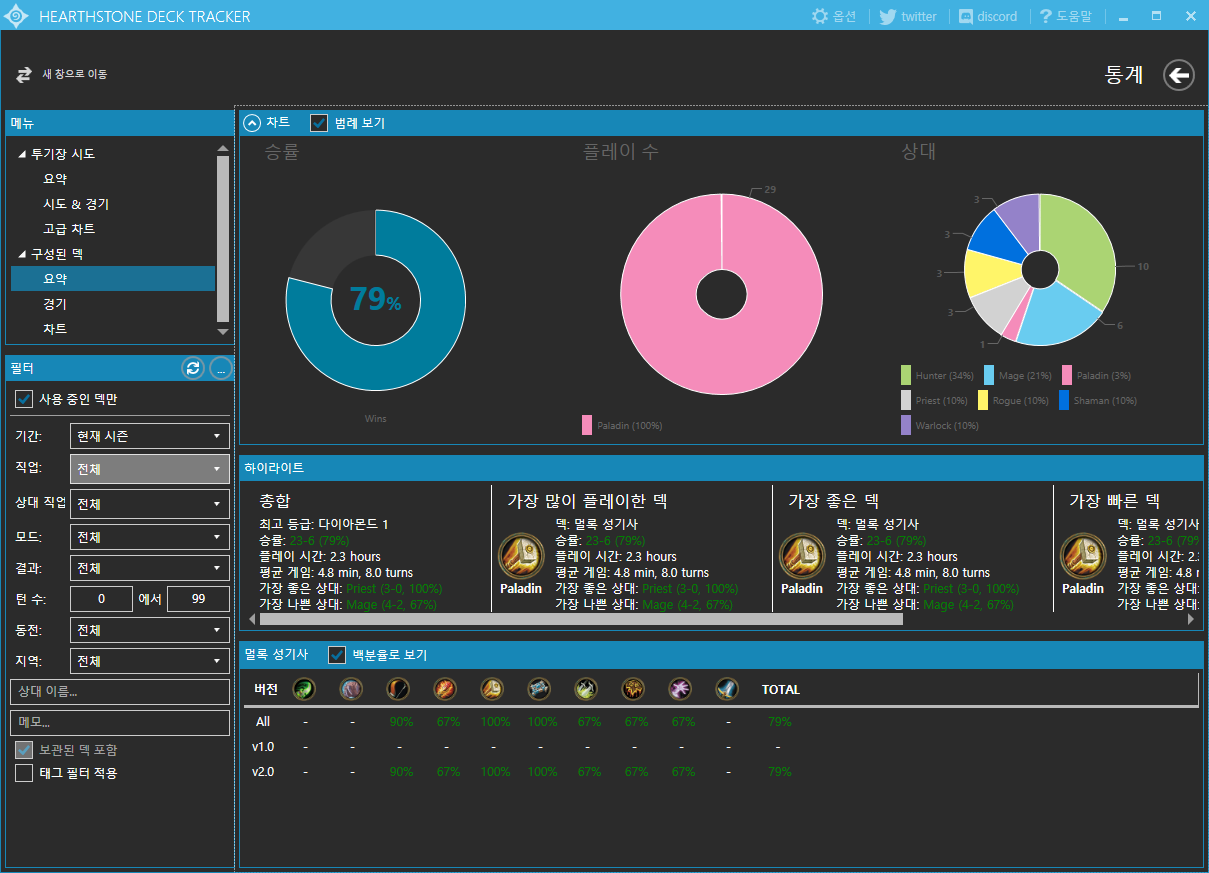
Task: Toggle the 보관된 덱 포함 checkbox
Action: [24, 750]
